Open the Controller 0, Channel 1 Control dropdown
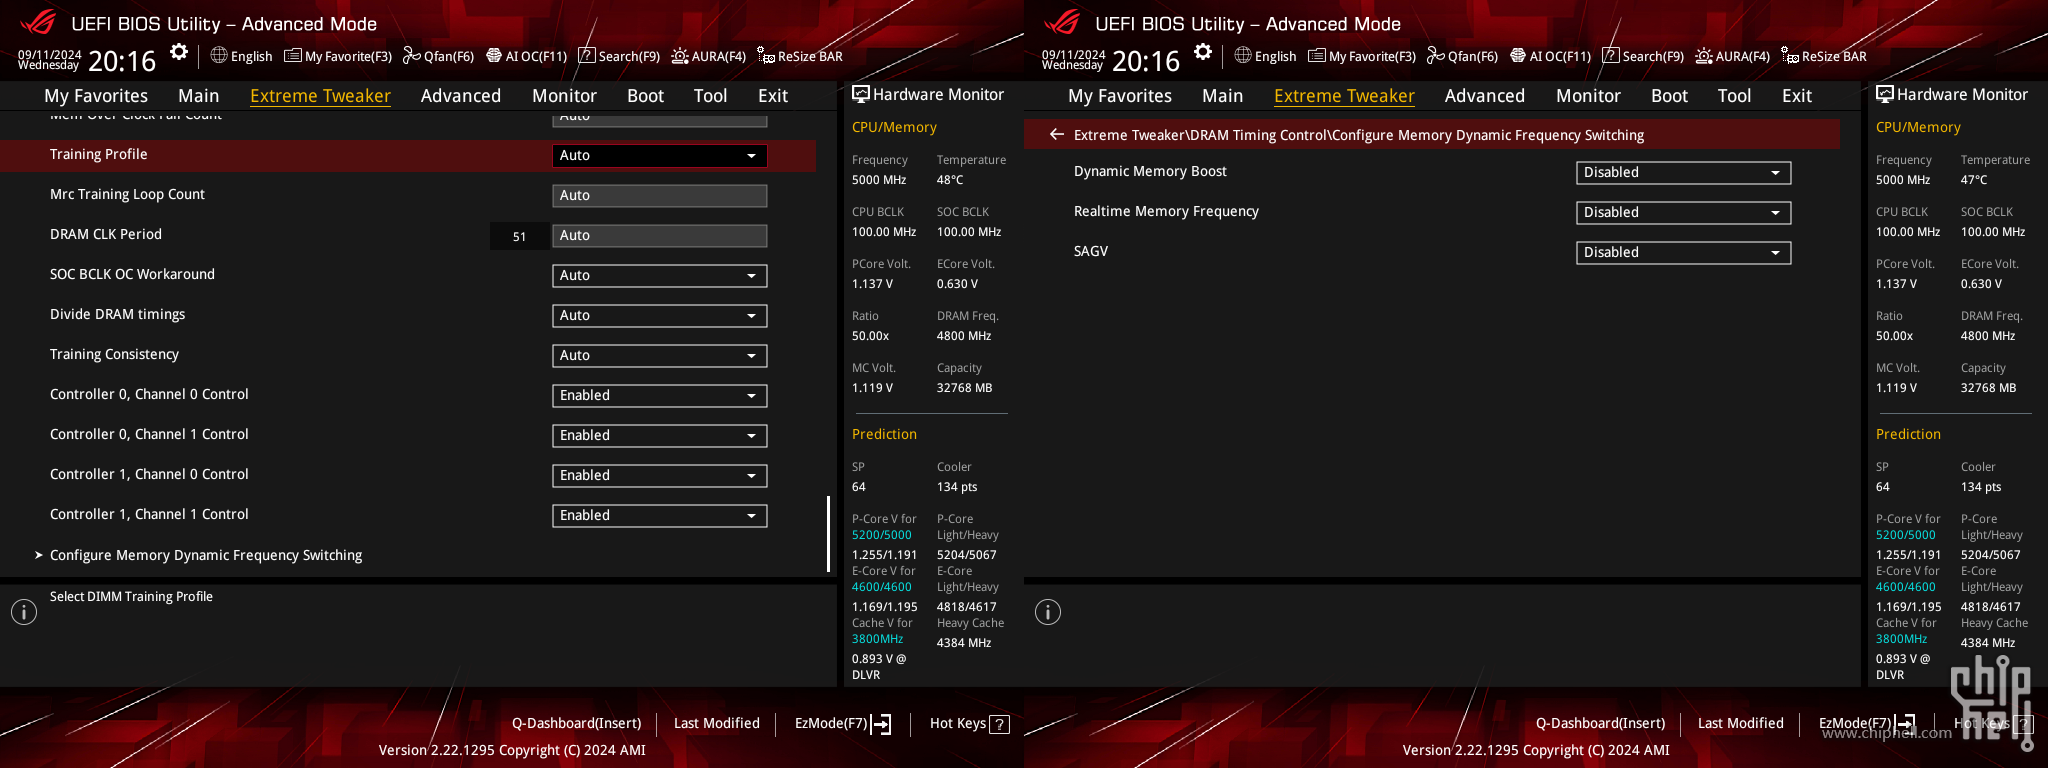 click(660, 436)
